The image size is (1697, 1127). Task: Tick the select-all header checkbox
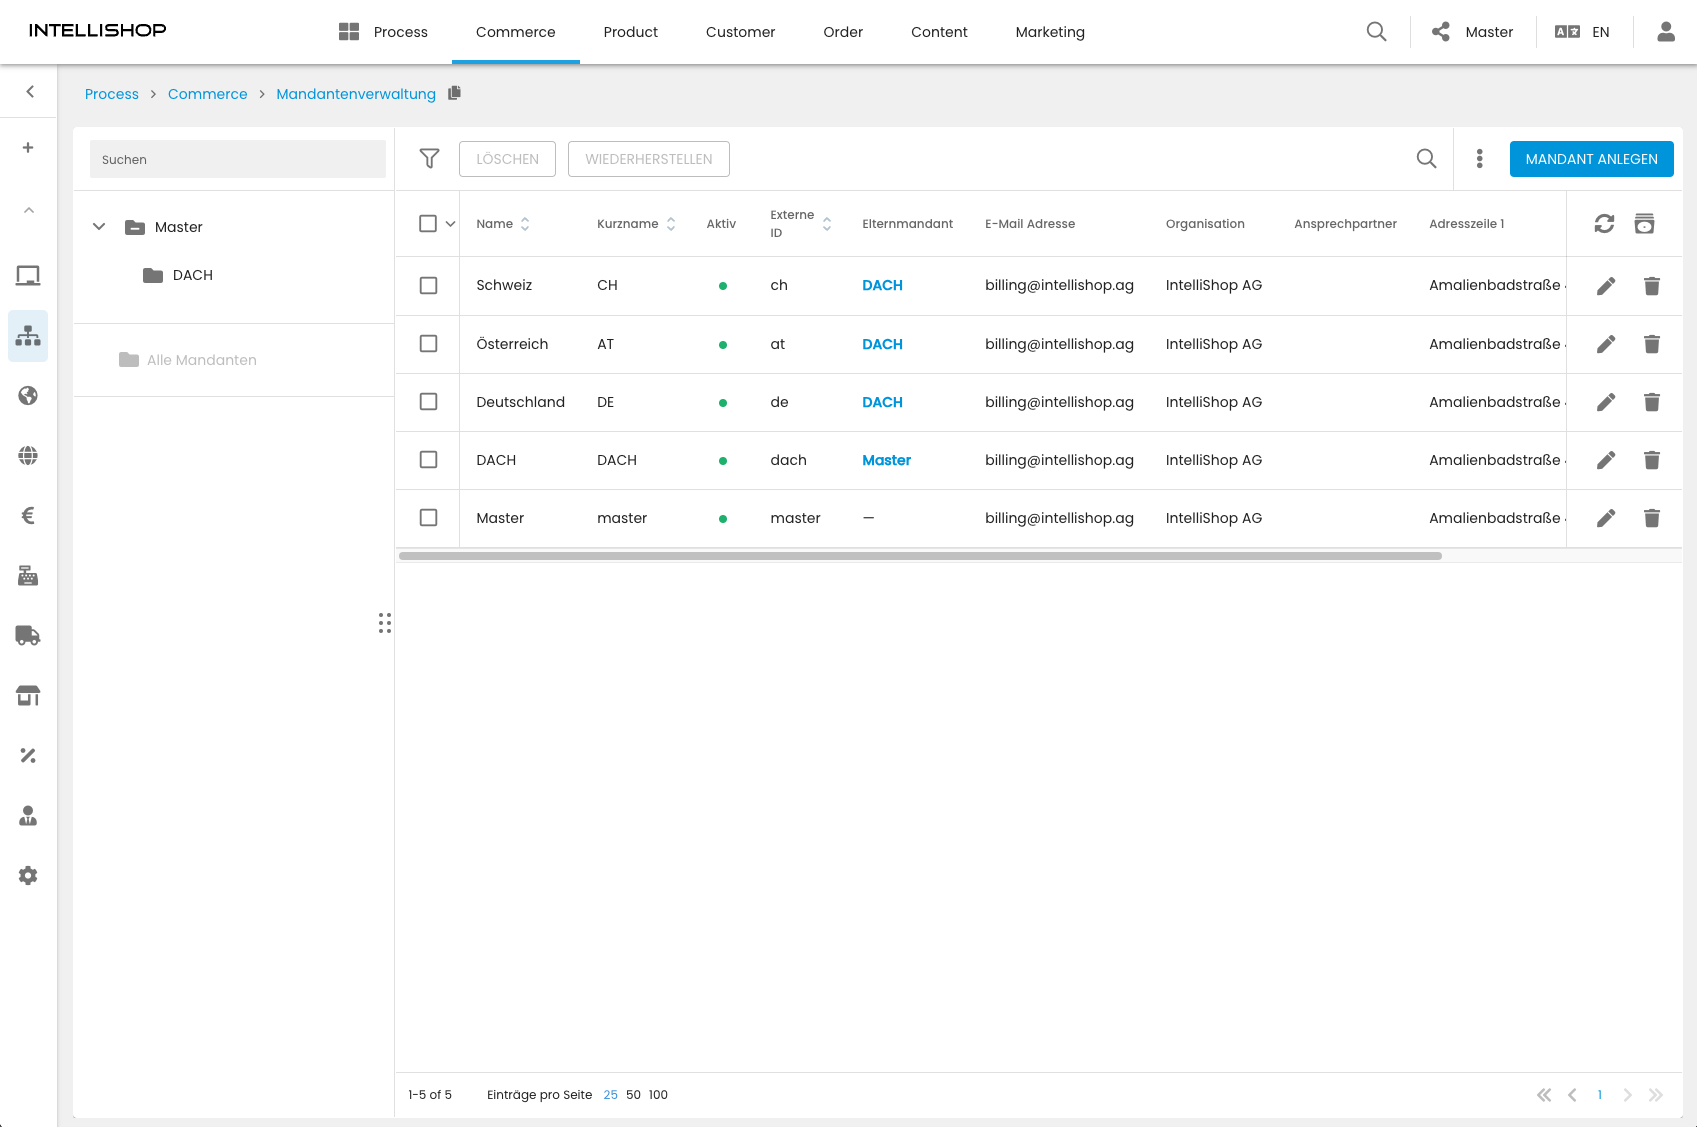pos(428,224)
